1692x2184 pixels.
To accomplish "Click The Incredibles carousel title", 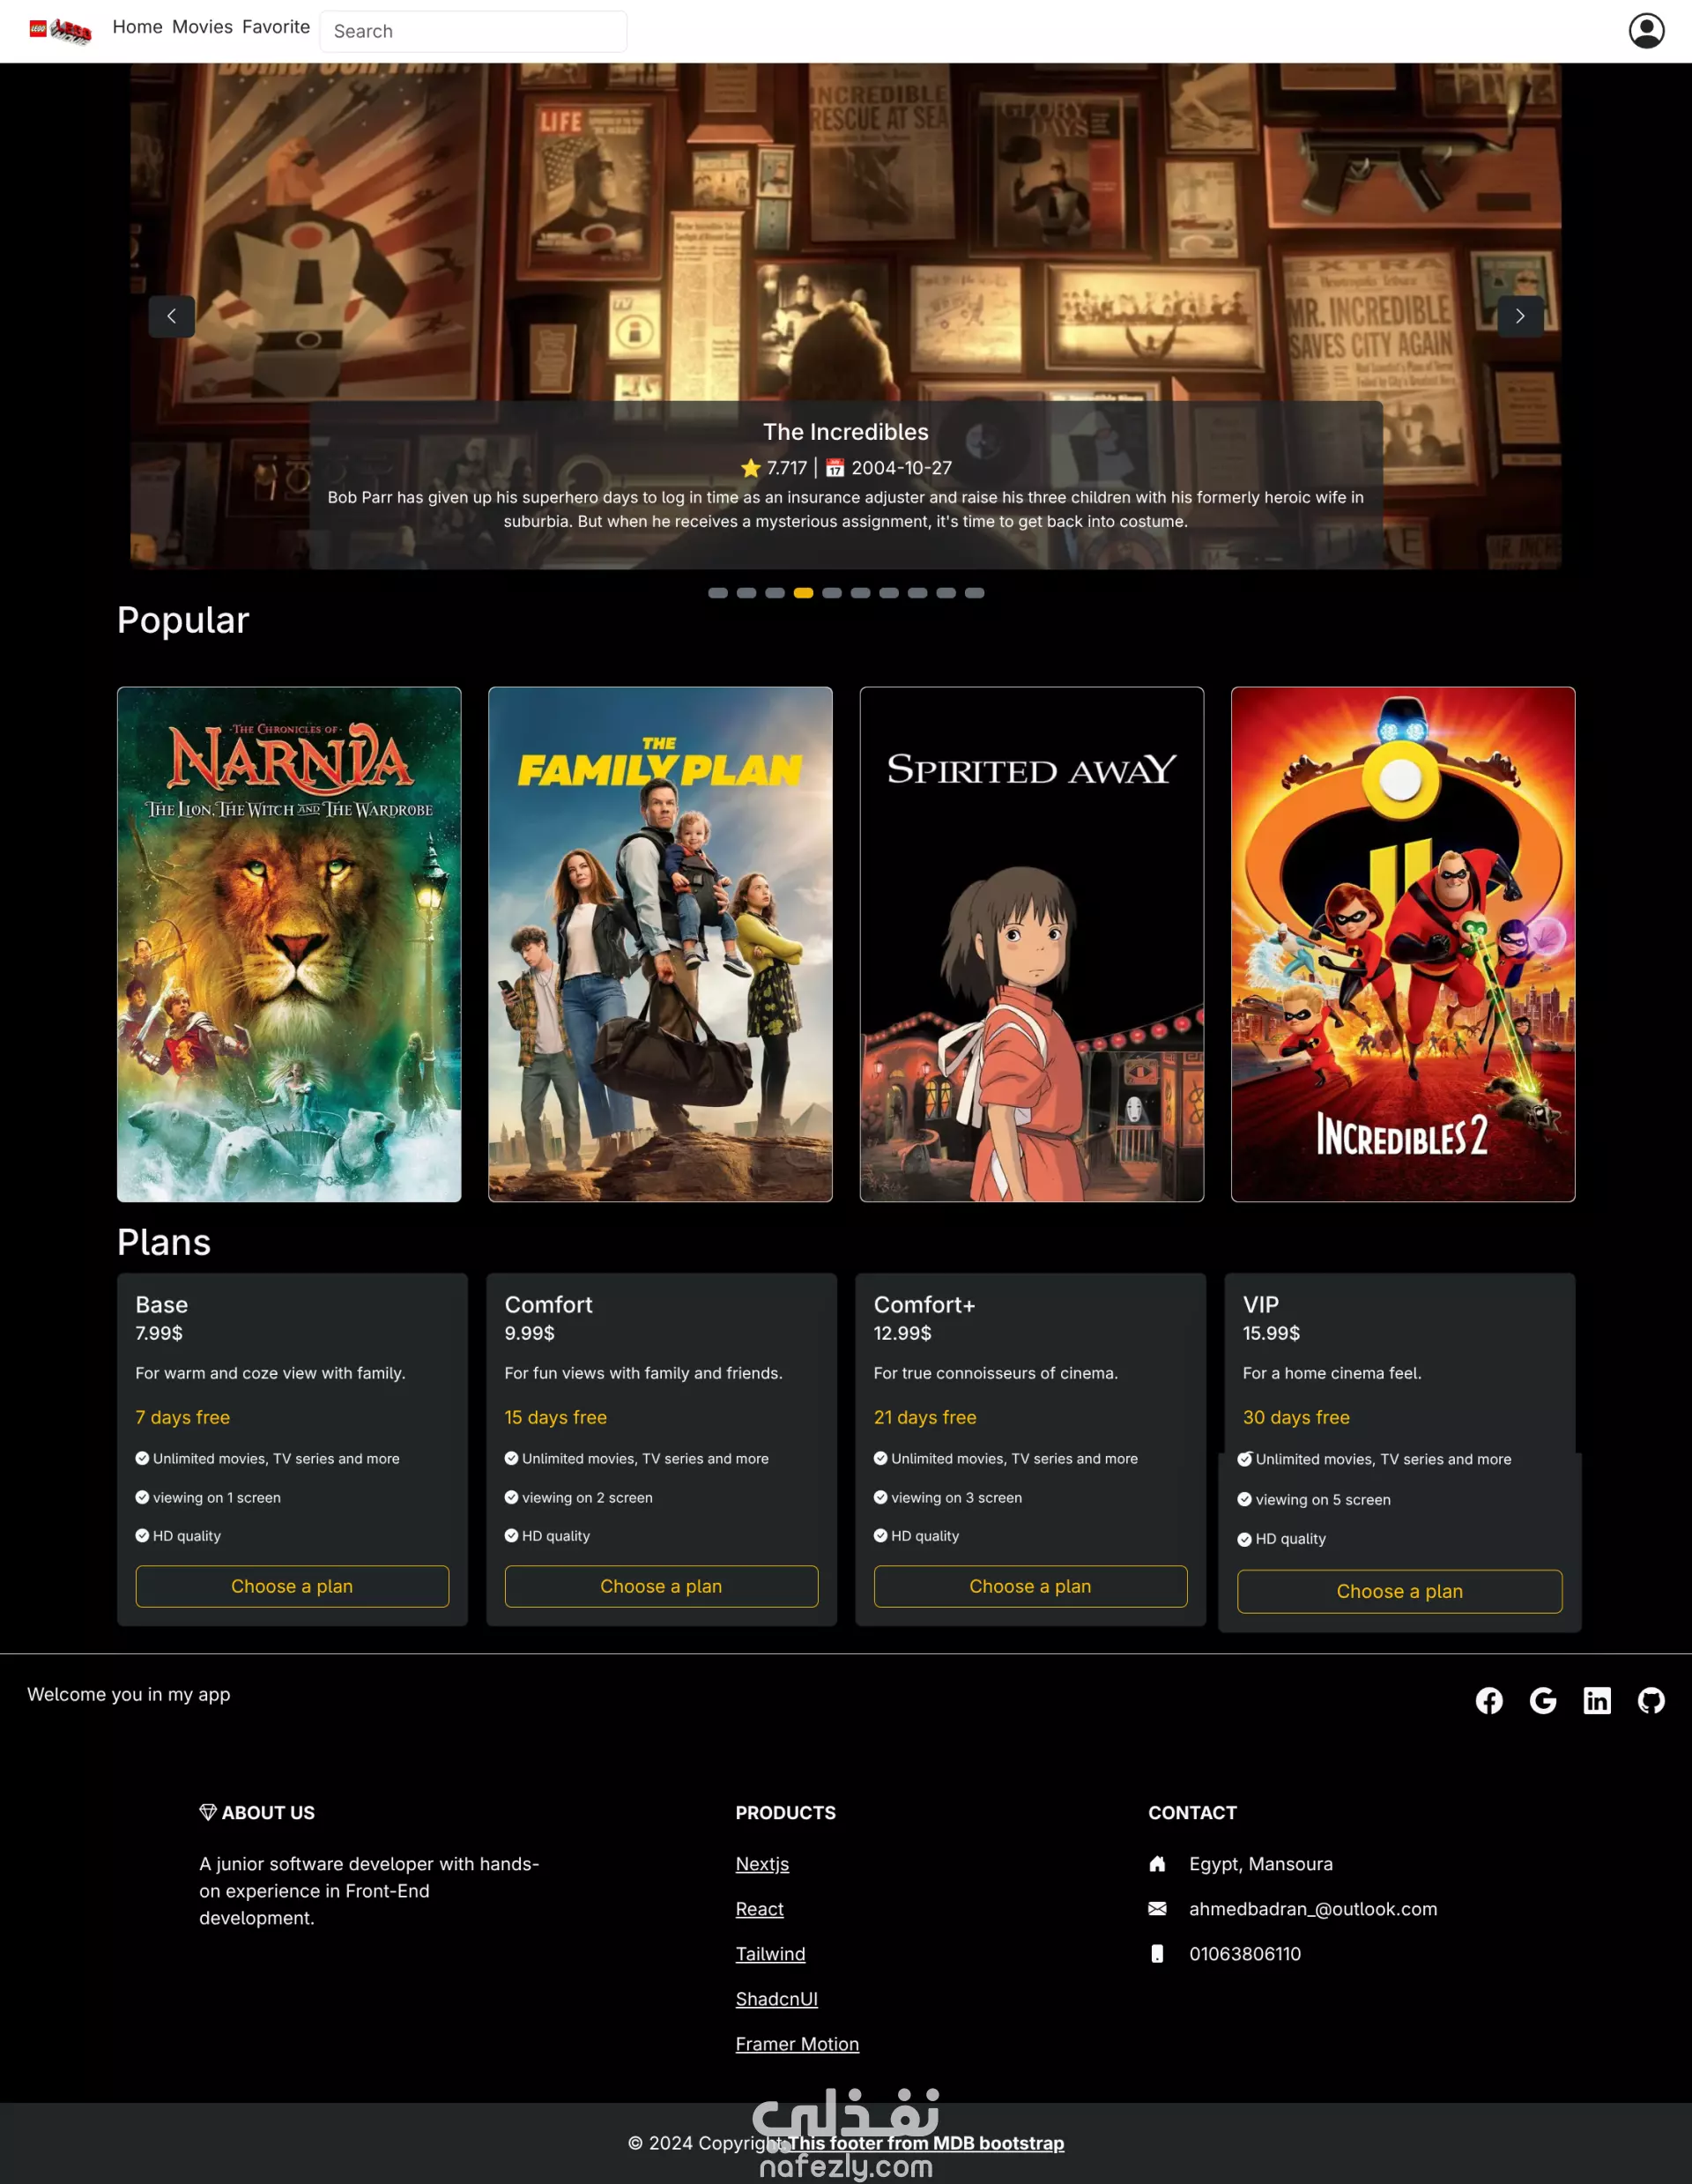I will coord(846,432).
